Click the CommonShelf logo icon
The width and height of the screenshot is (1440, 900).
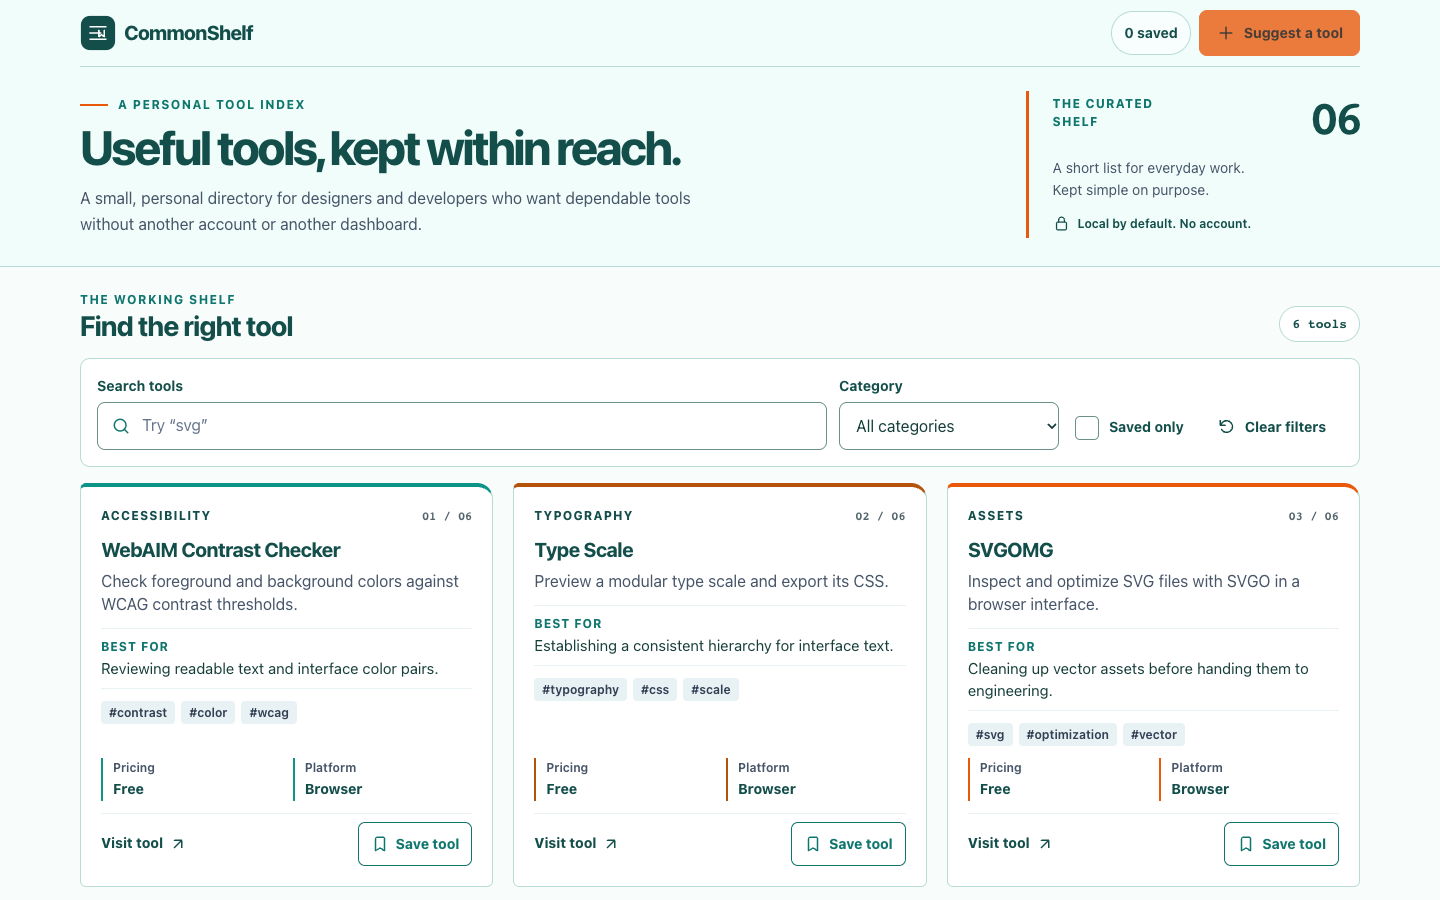click(98, 33)
